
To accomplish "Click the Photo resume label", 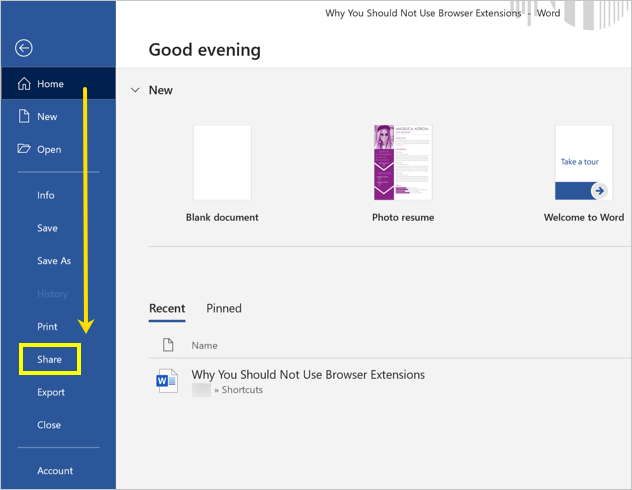I will (403, 218).
